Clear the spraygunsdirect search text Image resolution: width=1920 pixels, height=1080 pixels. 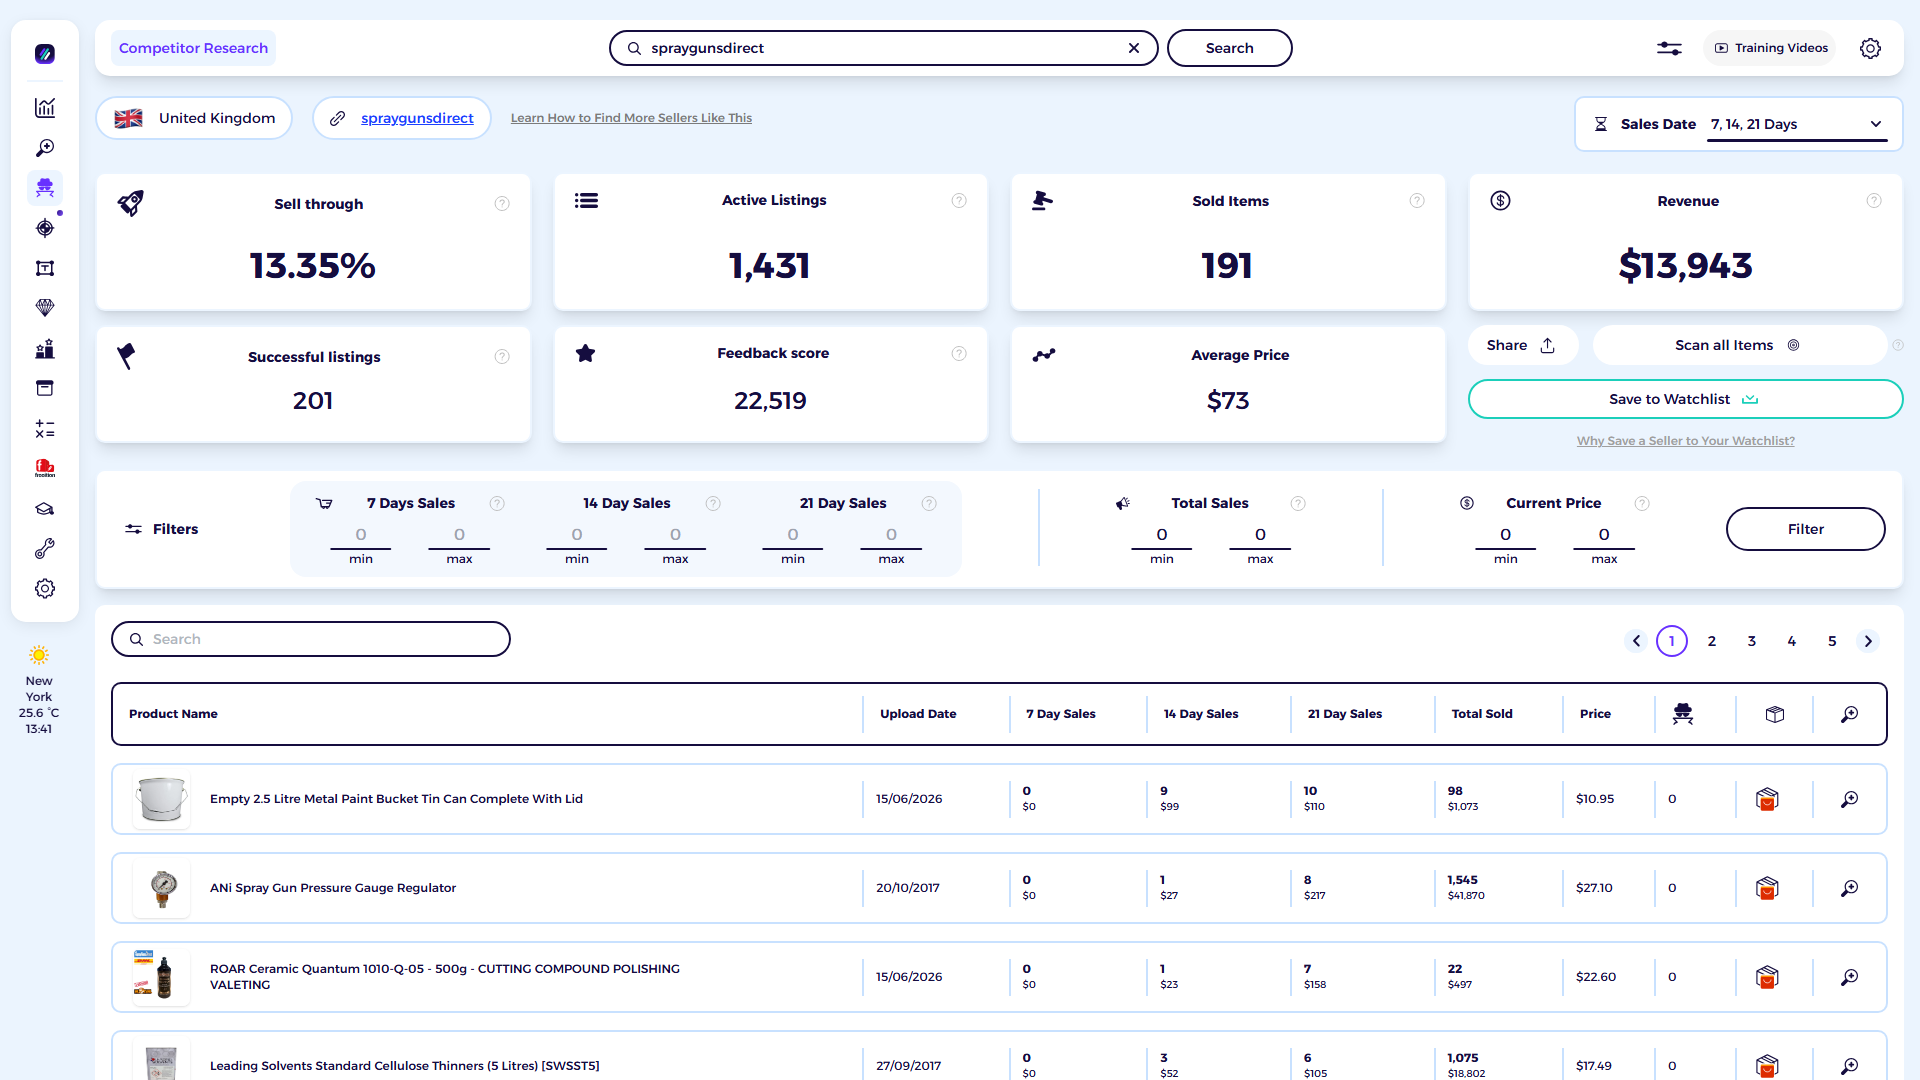pyautogui.click(x=1134, y=48)
